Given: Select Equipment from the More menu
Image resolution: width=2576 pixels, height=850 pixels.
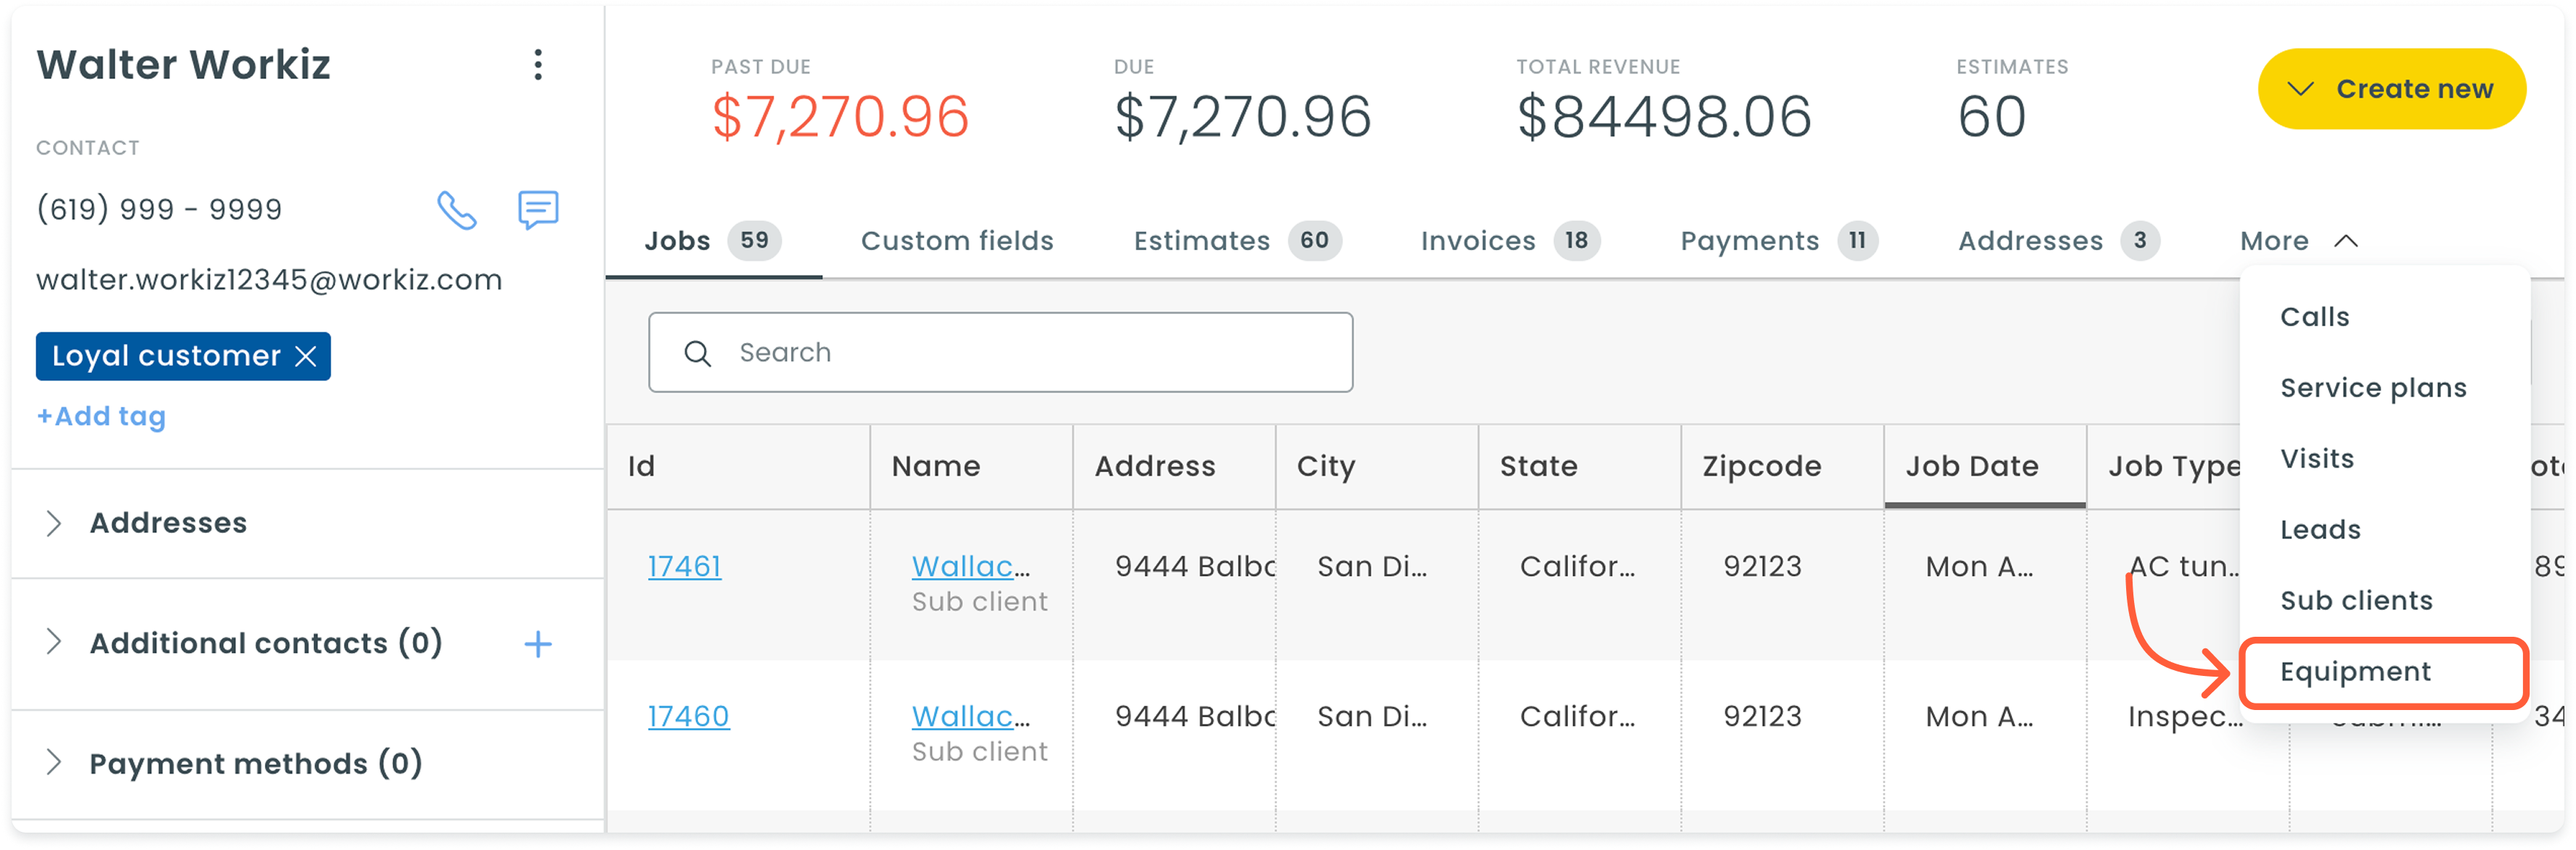Looking at the screenshot, I should point(2355,672).
